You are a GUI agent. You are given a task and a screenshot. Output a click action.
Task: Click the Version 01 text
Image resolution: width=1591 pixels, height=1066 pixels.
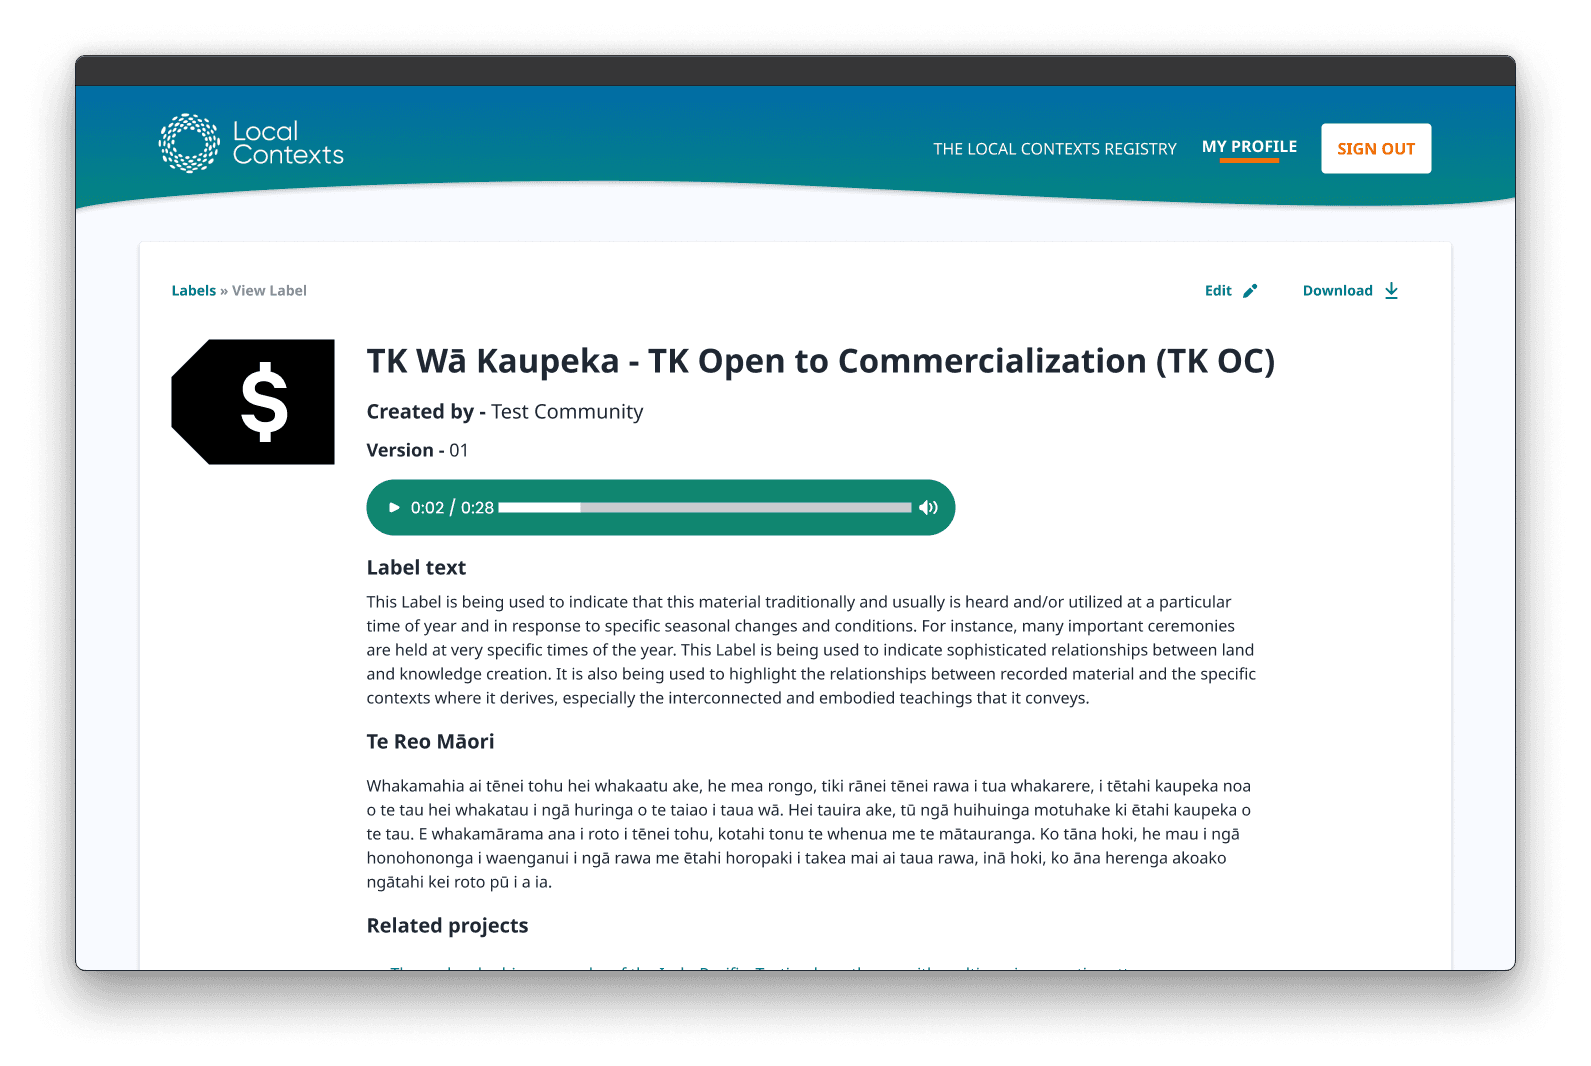point(417,450)
